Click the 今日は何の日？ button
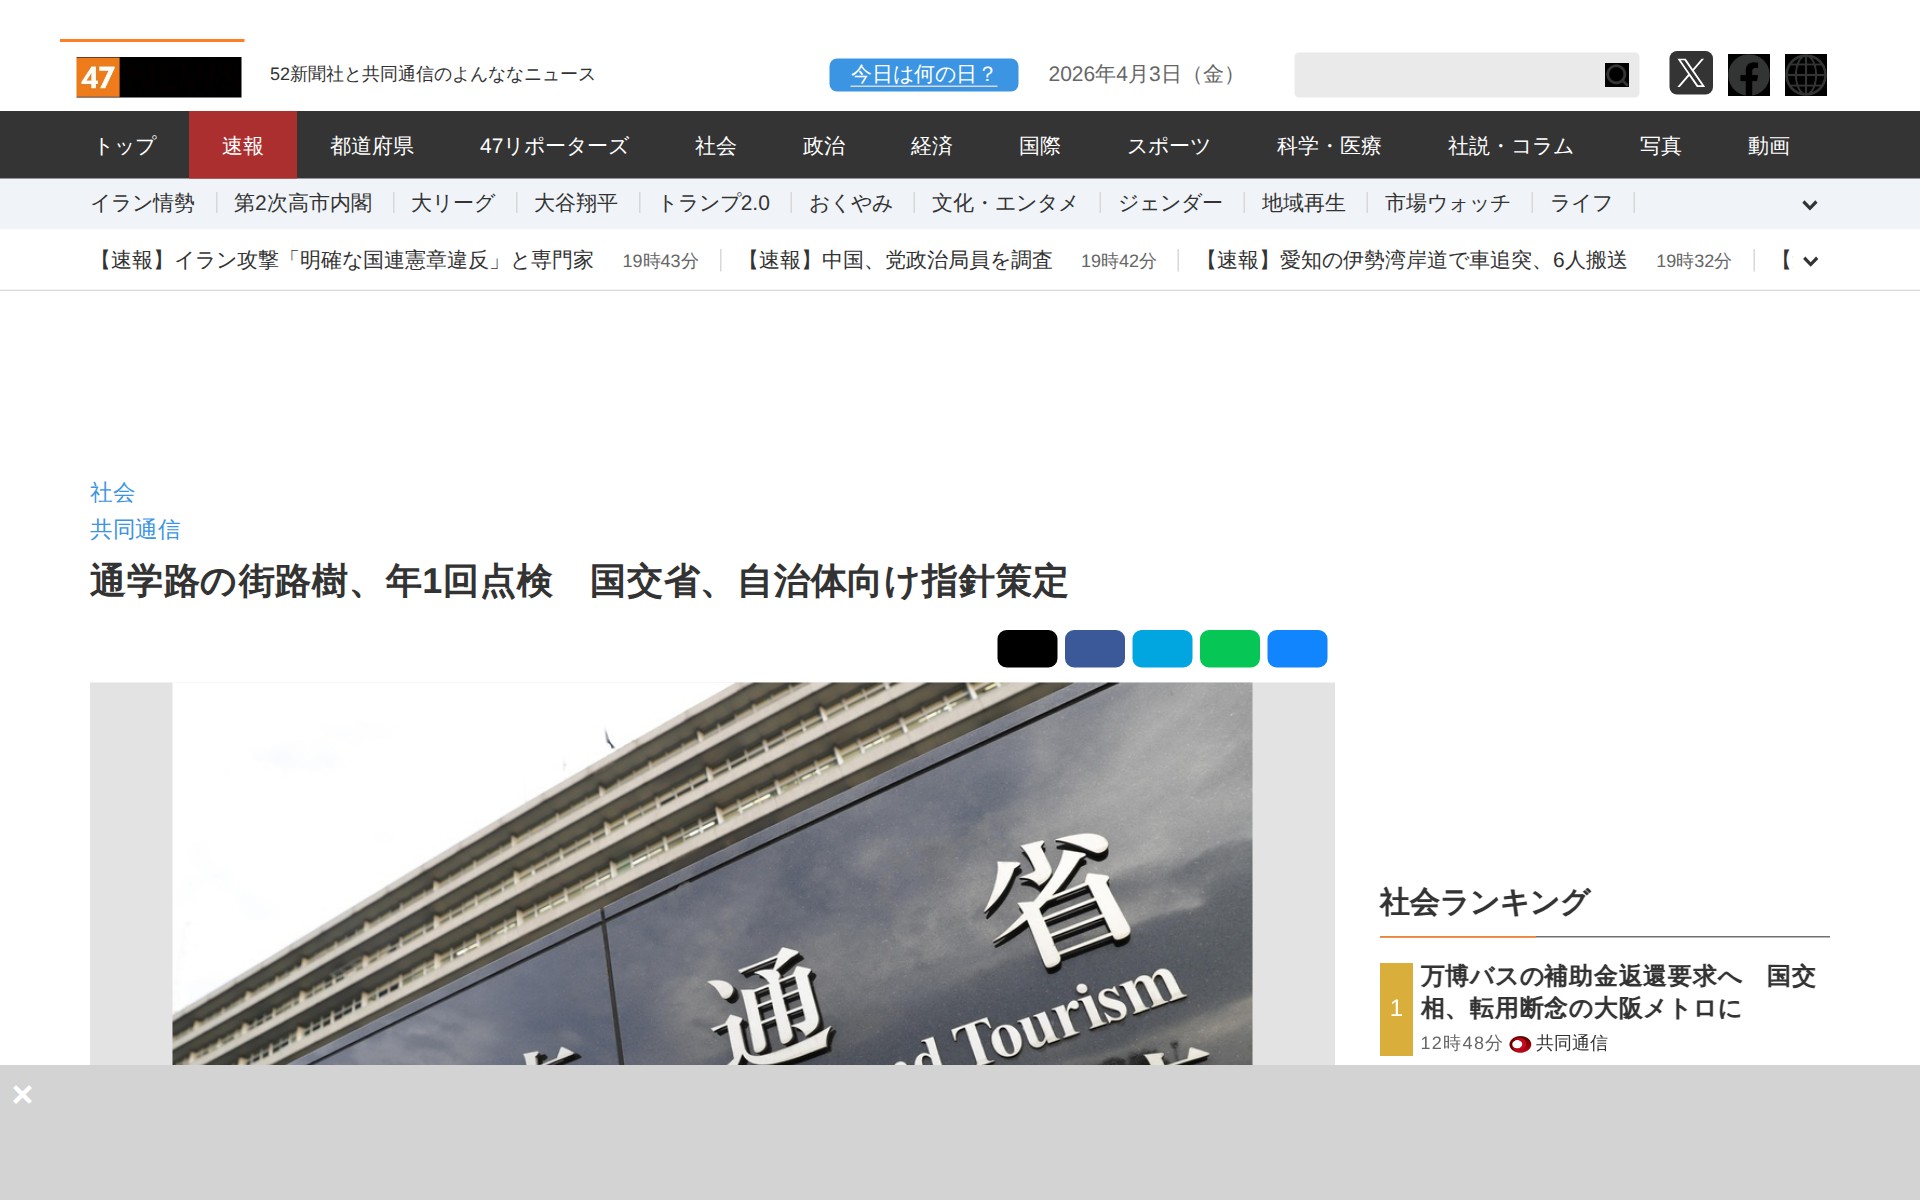Image resolution: width=1920 pixels, height=1200 pixels. coord(923,75)
